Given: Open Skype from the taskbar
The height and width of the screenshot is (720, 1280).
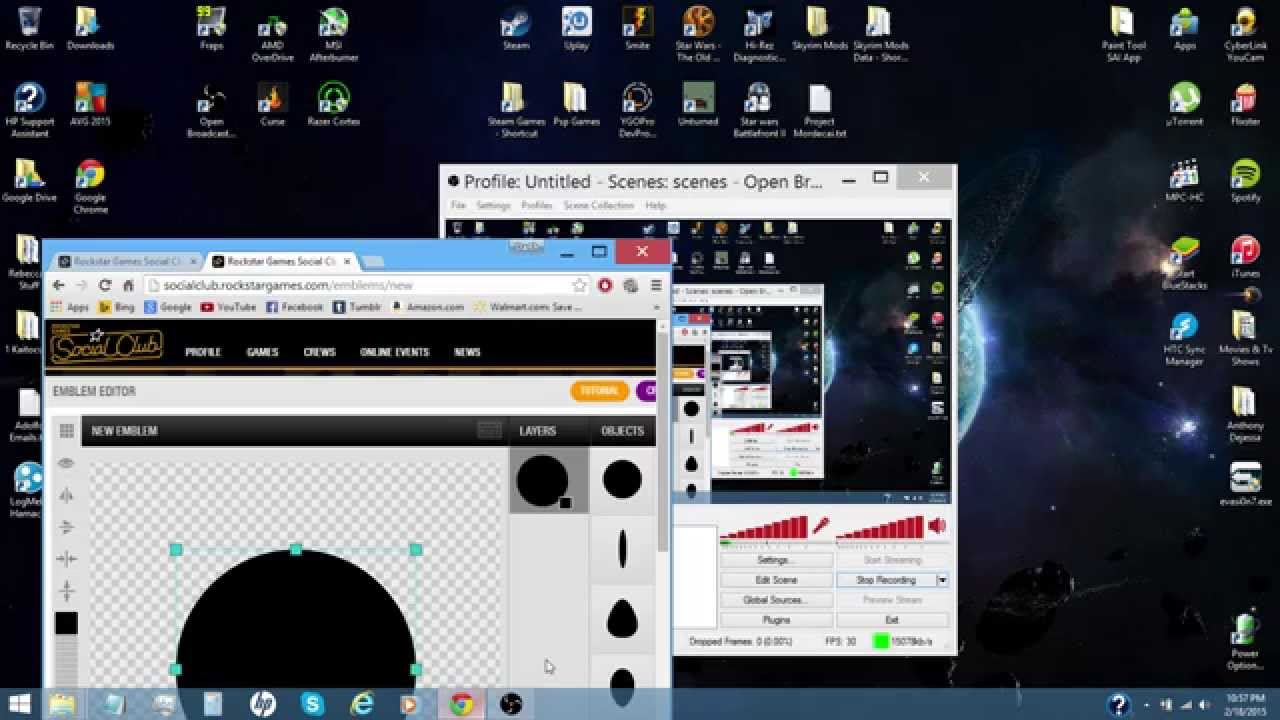Looking at the screenshot, I should pos(312,704).
